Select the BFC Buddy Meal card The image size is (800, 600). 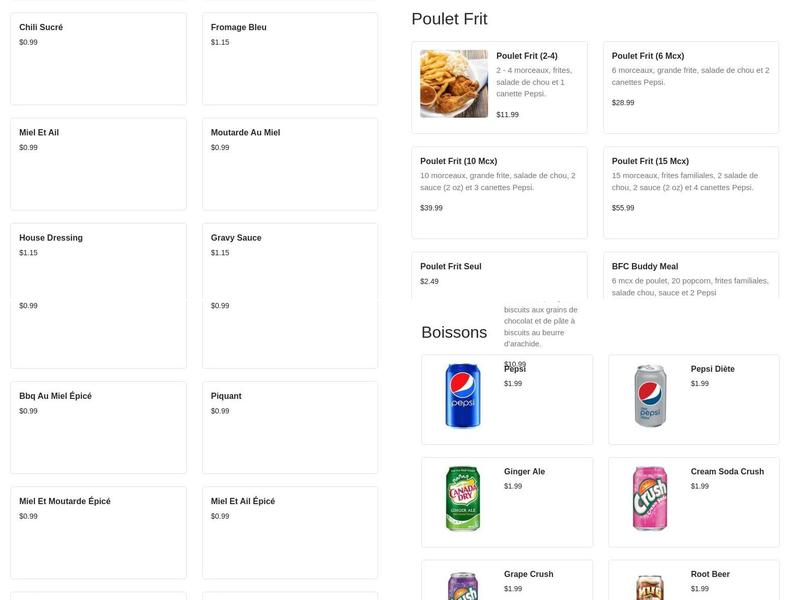click(690, 275)
